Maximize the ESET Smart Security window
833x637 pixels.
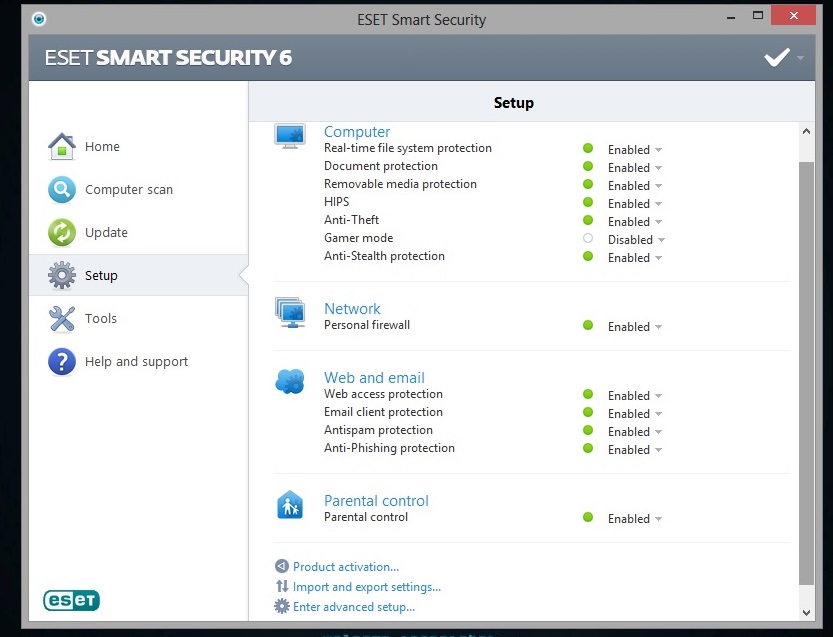point(758,15)
